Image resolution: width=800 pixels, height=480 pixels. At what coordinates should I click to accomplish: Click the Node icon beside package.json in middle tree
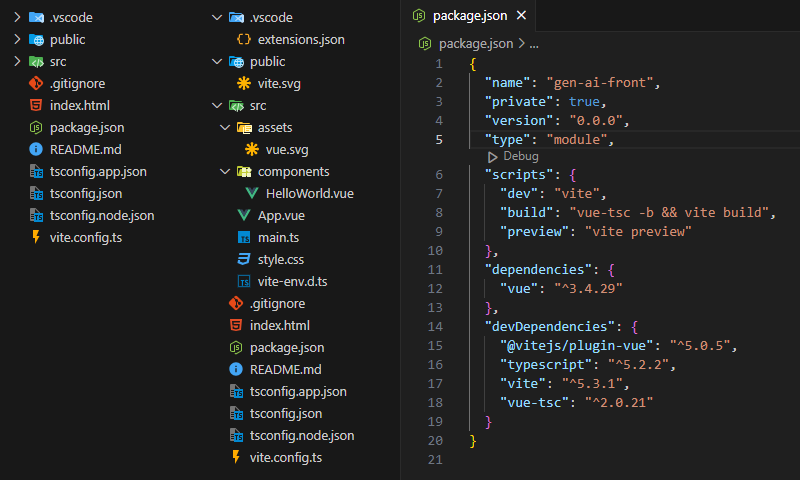click(236, 347)
